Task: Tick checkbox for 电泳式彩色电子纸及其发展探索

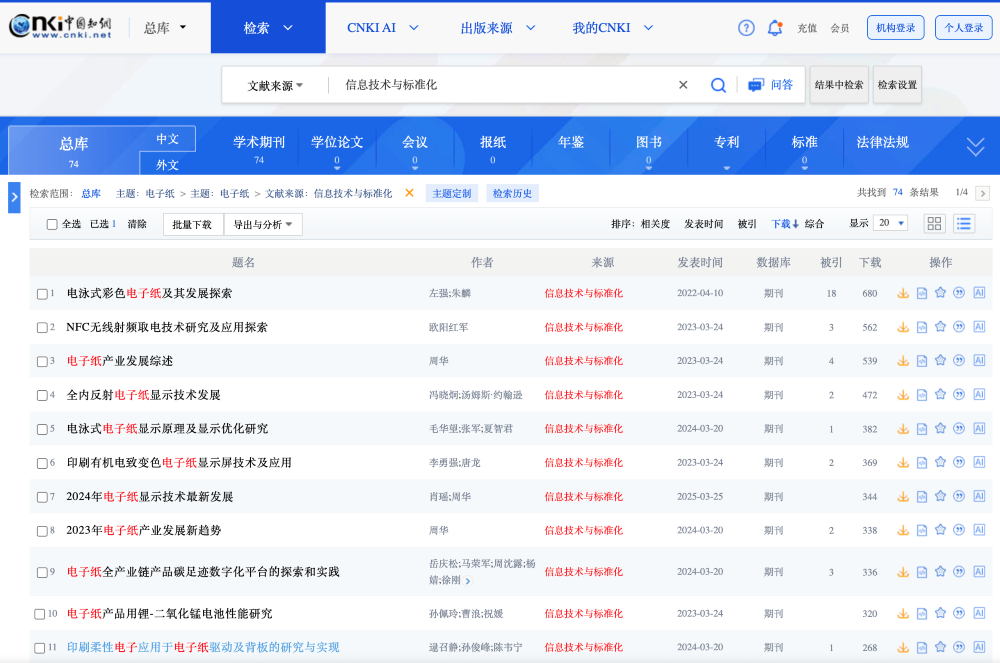Action: point(42,294)
